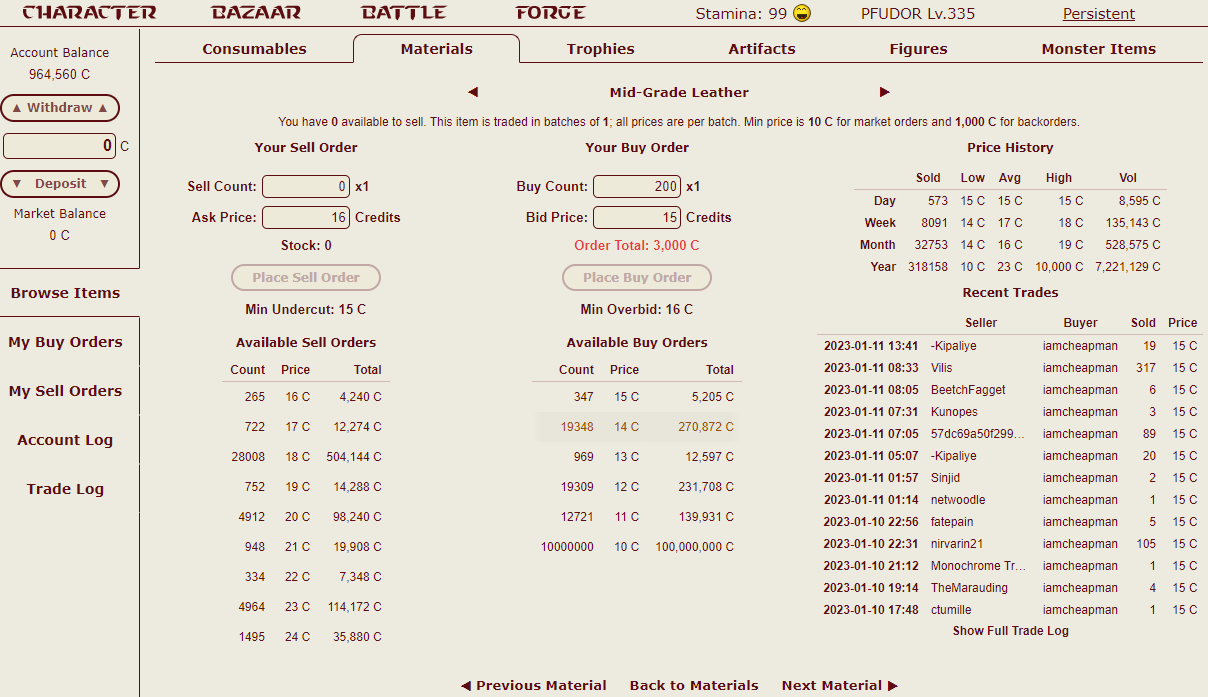Click seller nirvarin21 in recent trades
The height and width of the screenshot is (697, 1208).
(x=957, y=544)
